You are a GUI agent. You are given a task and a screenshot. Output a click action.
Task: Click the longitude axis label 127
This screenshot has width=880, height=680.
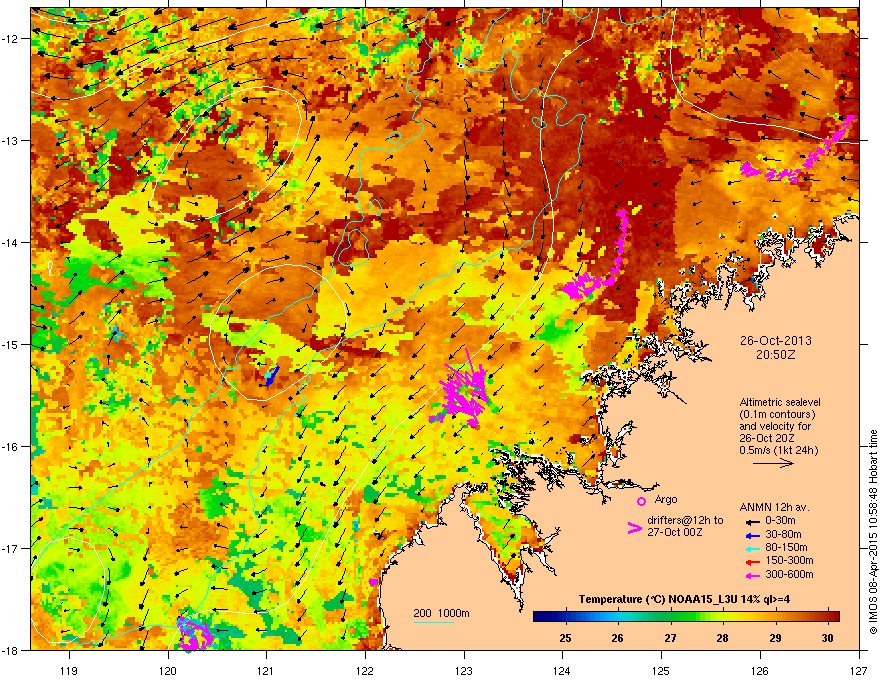point(859,670)
